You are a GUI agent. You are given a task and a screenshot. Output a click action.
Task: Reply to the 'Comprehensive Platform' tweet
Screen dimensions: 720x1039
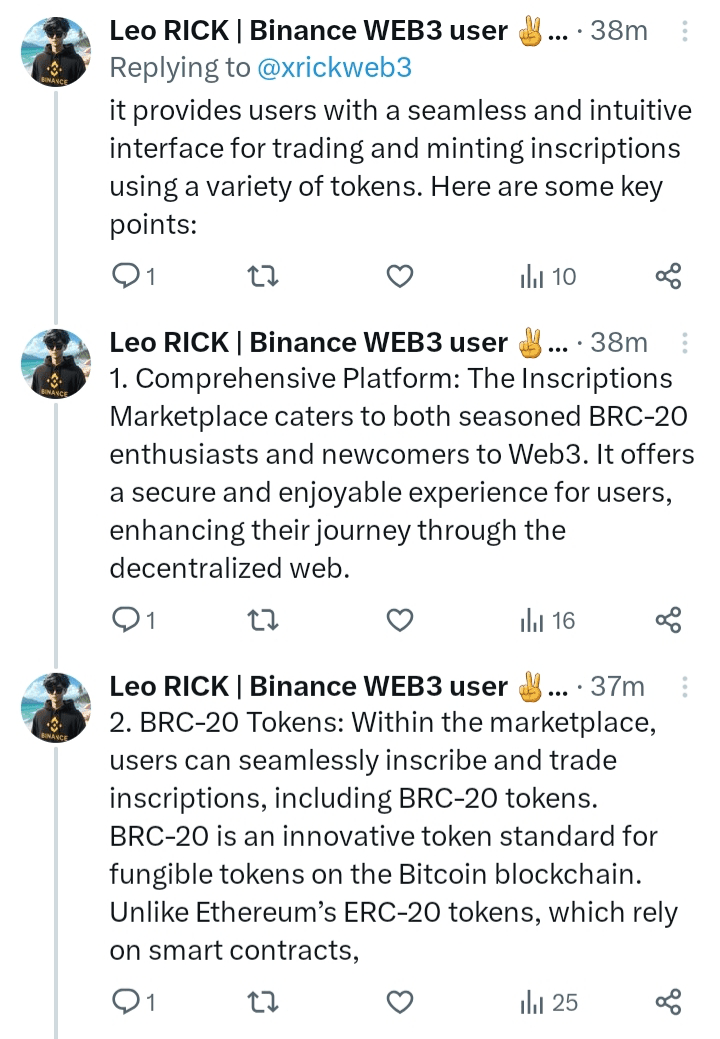tap(125, 620)
